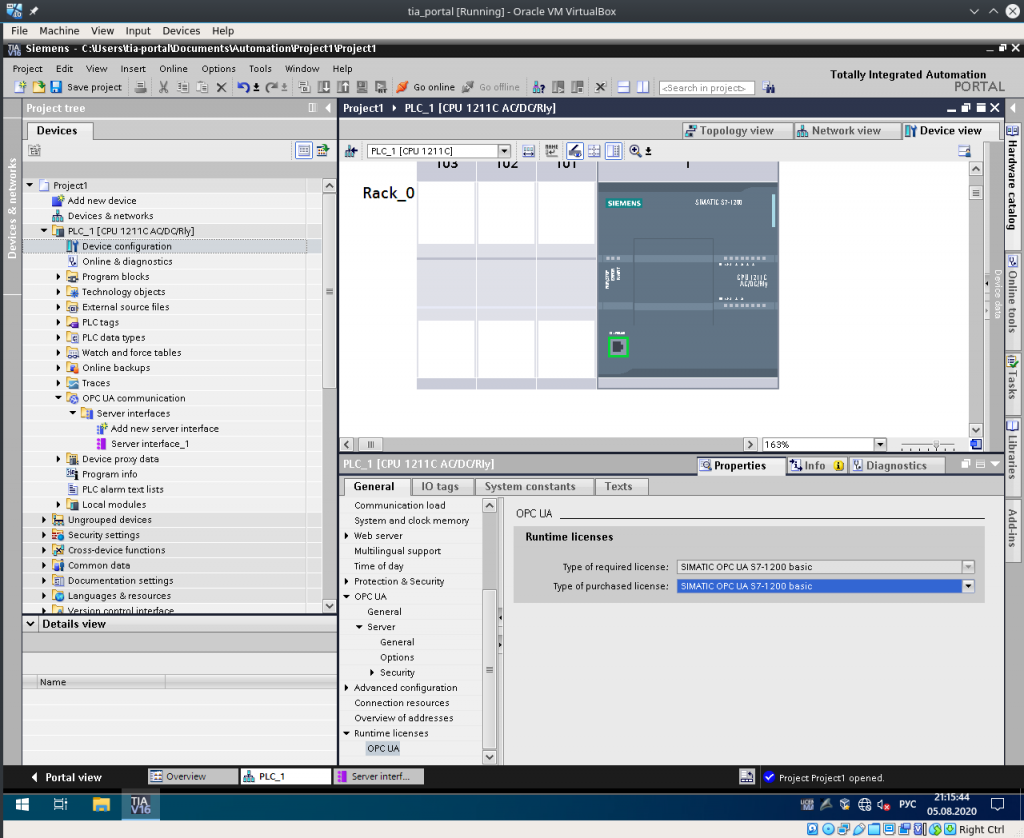Click the Print icon in the toolbar
This screenshot has height=838, width=1024.
point(140,87)
